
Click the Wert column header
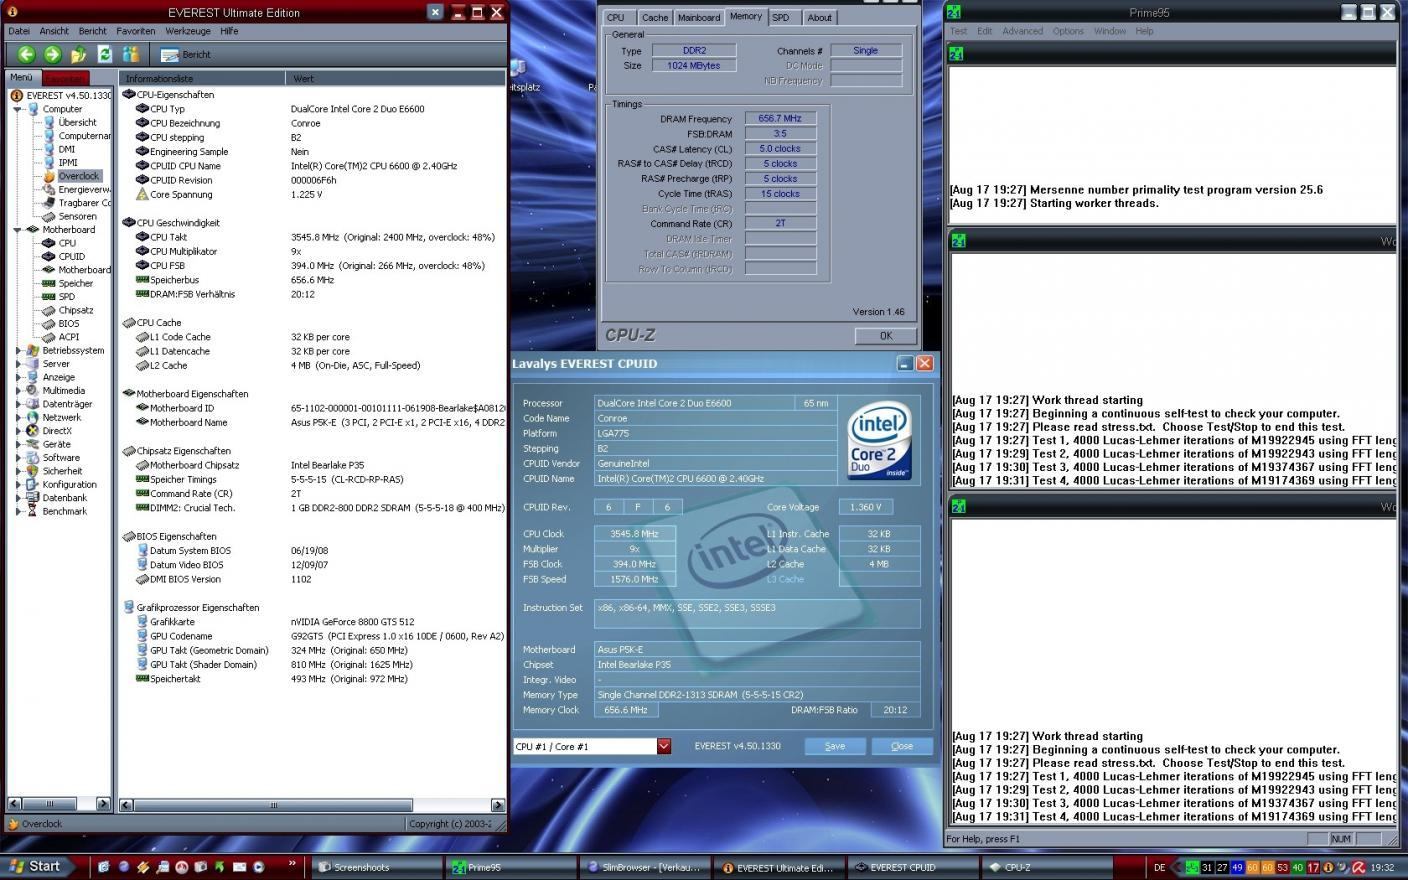click(x=395, y=78)
